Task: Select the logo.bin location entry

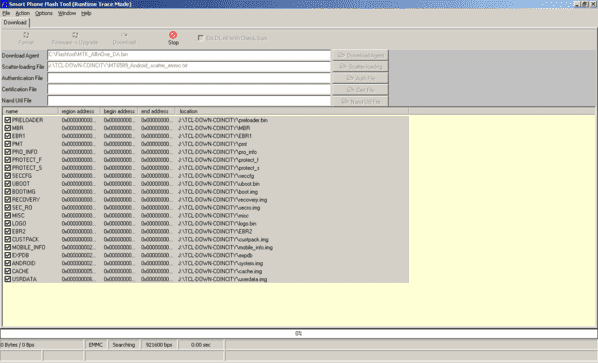Action: (x=217, y=223)
